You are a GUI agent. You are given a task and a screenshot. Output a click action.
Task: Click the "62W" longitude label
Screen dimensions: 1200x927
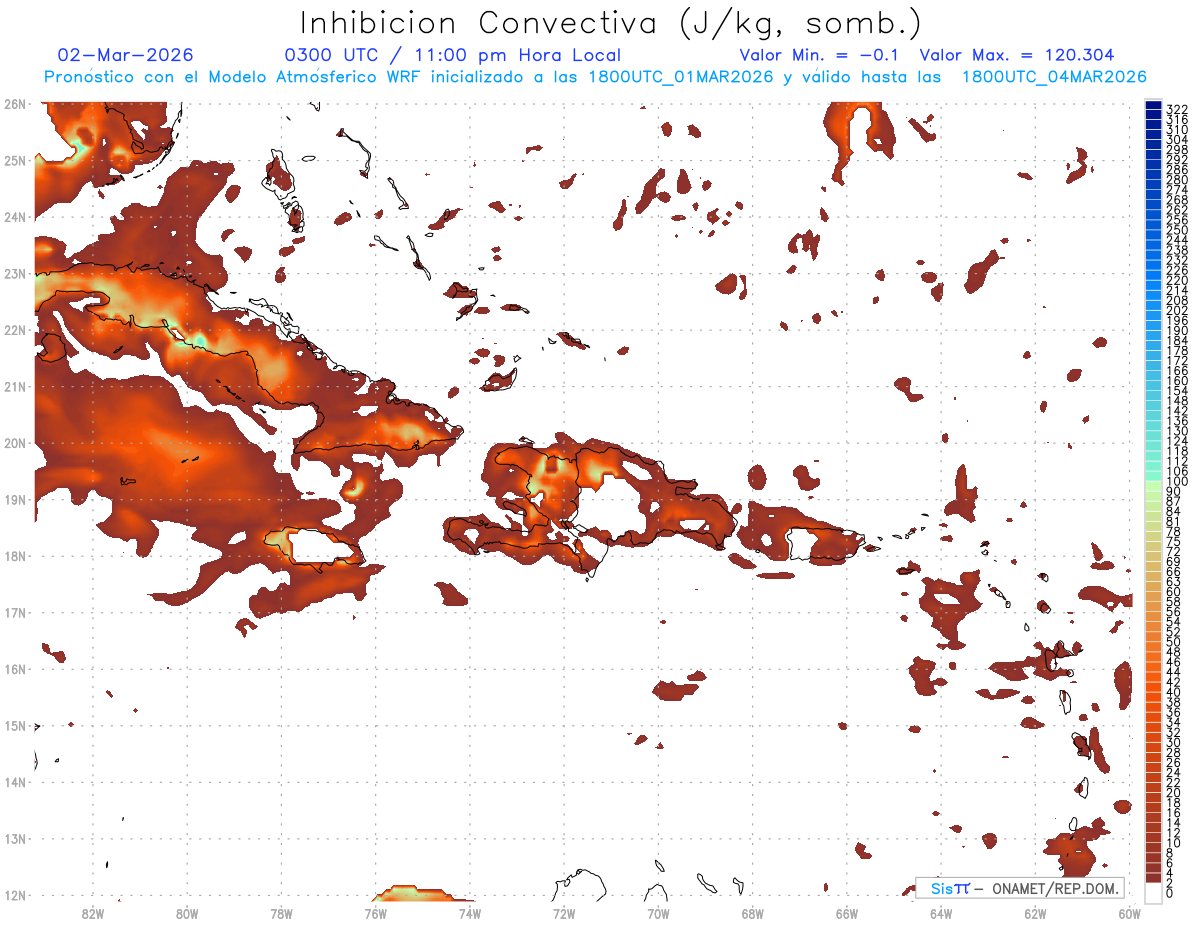1036,913
